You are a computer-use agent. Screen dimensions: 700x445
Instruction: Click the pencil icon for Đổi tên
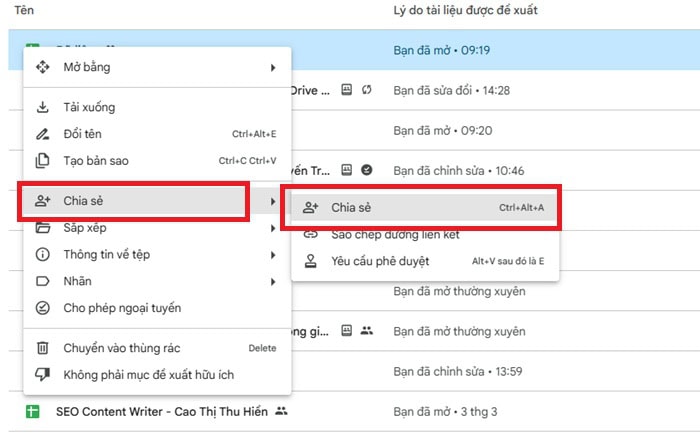(43, 134)
